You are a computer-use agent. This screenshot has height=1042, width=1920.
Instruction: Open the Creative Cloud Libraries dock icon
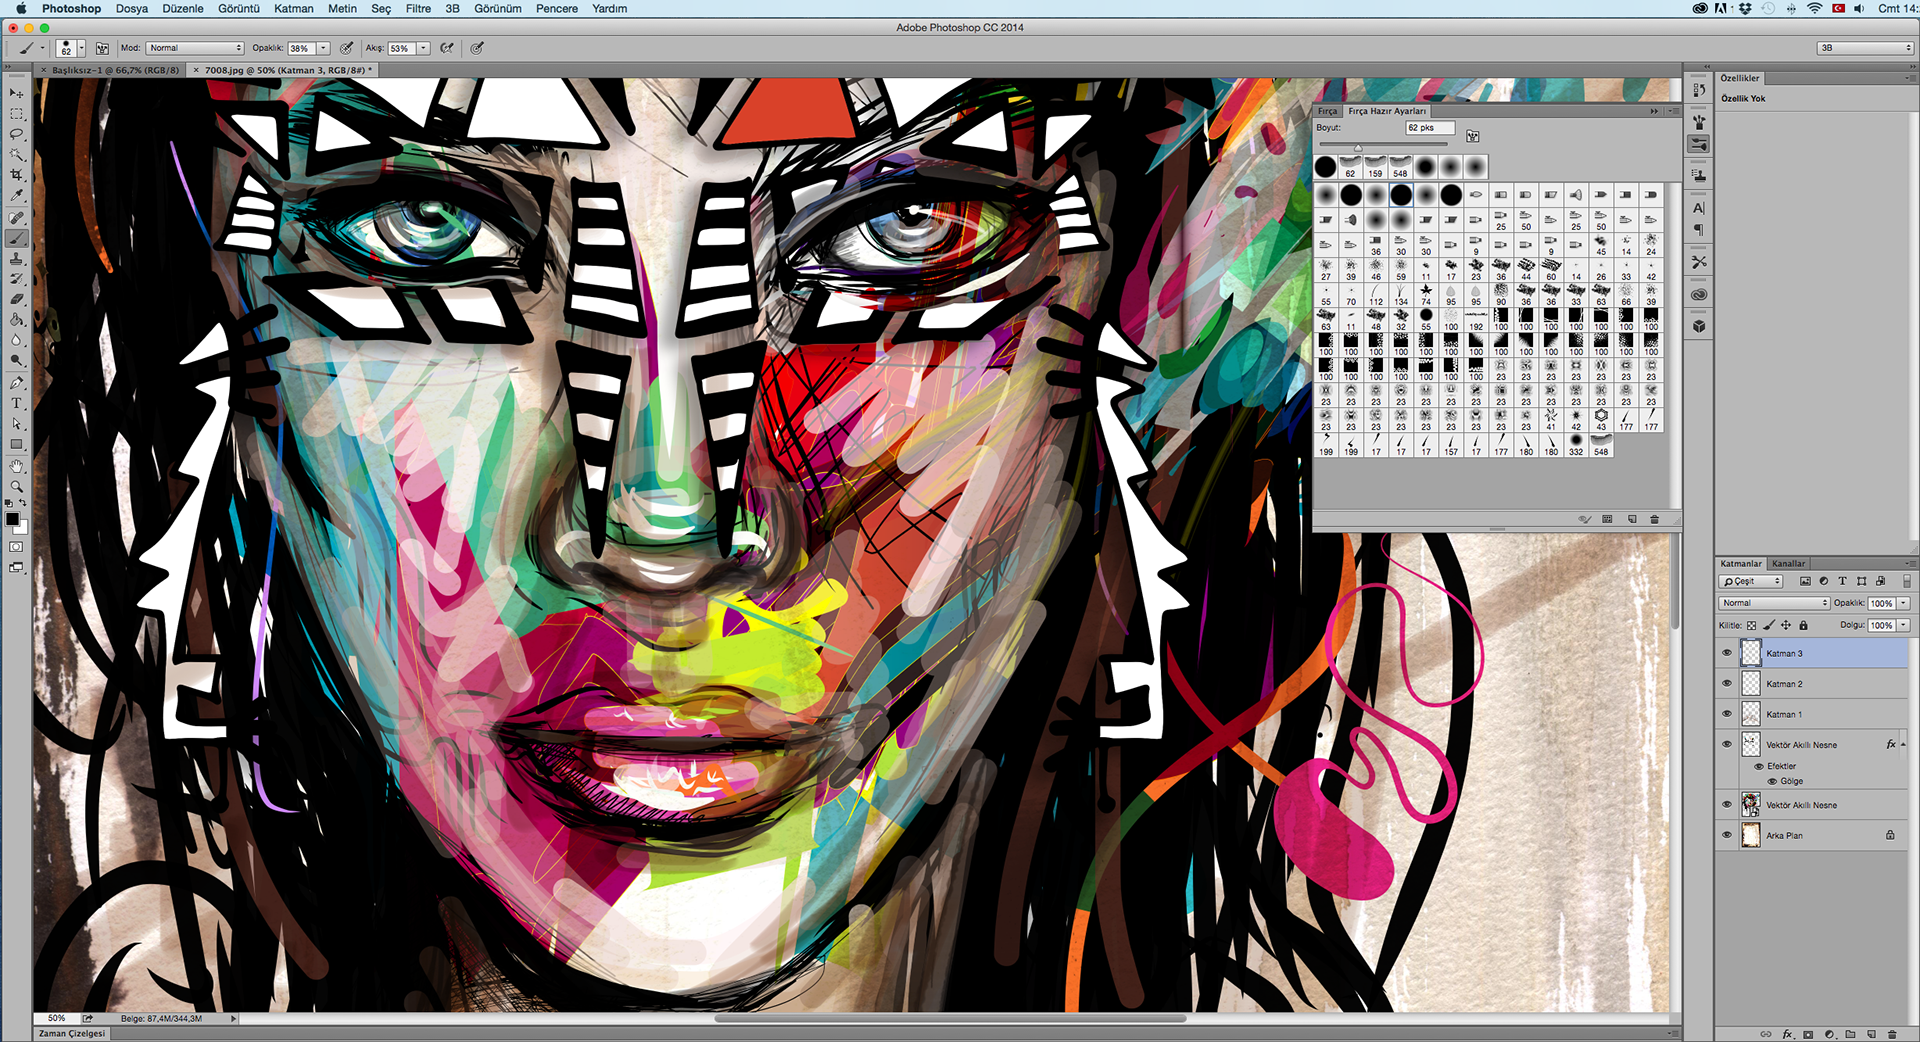pos(1698,295)
